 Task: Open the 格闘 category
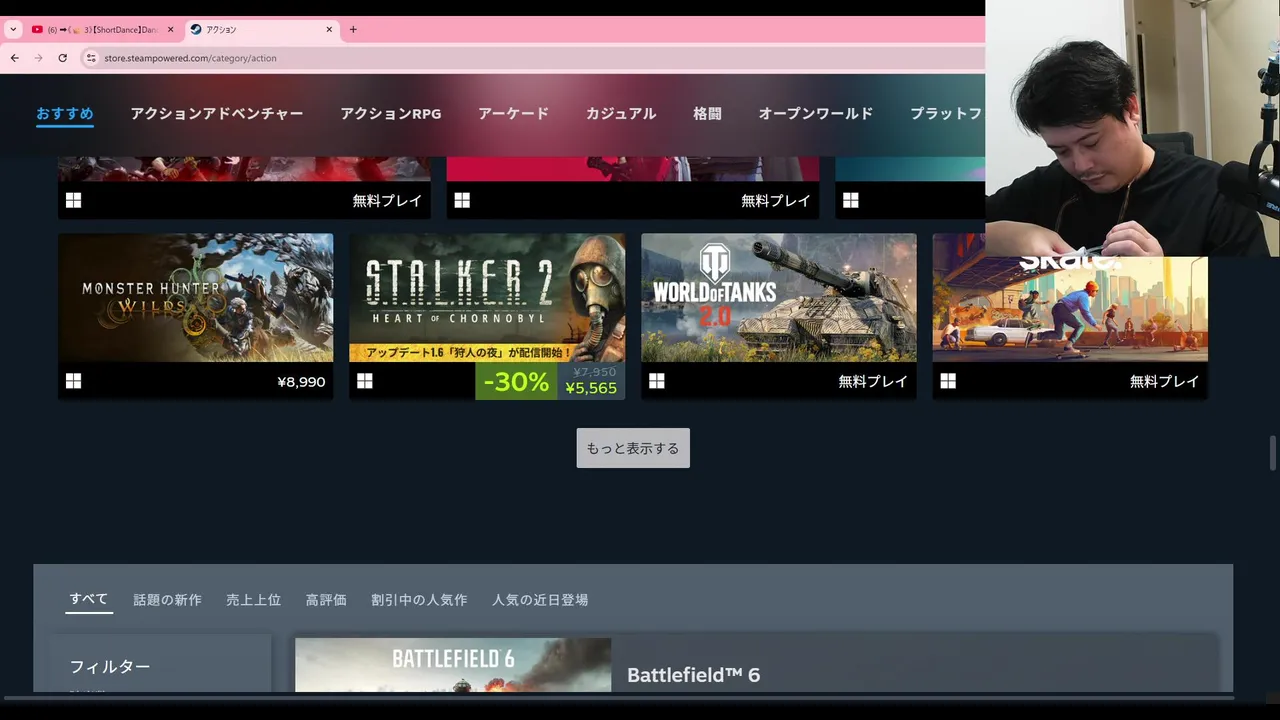tap(707, 114)
